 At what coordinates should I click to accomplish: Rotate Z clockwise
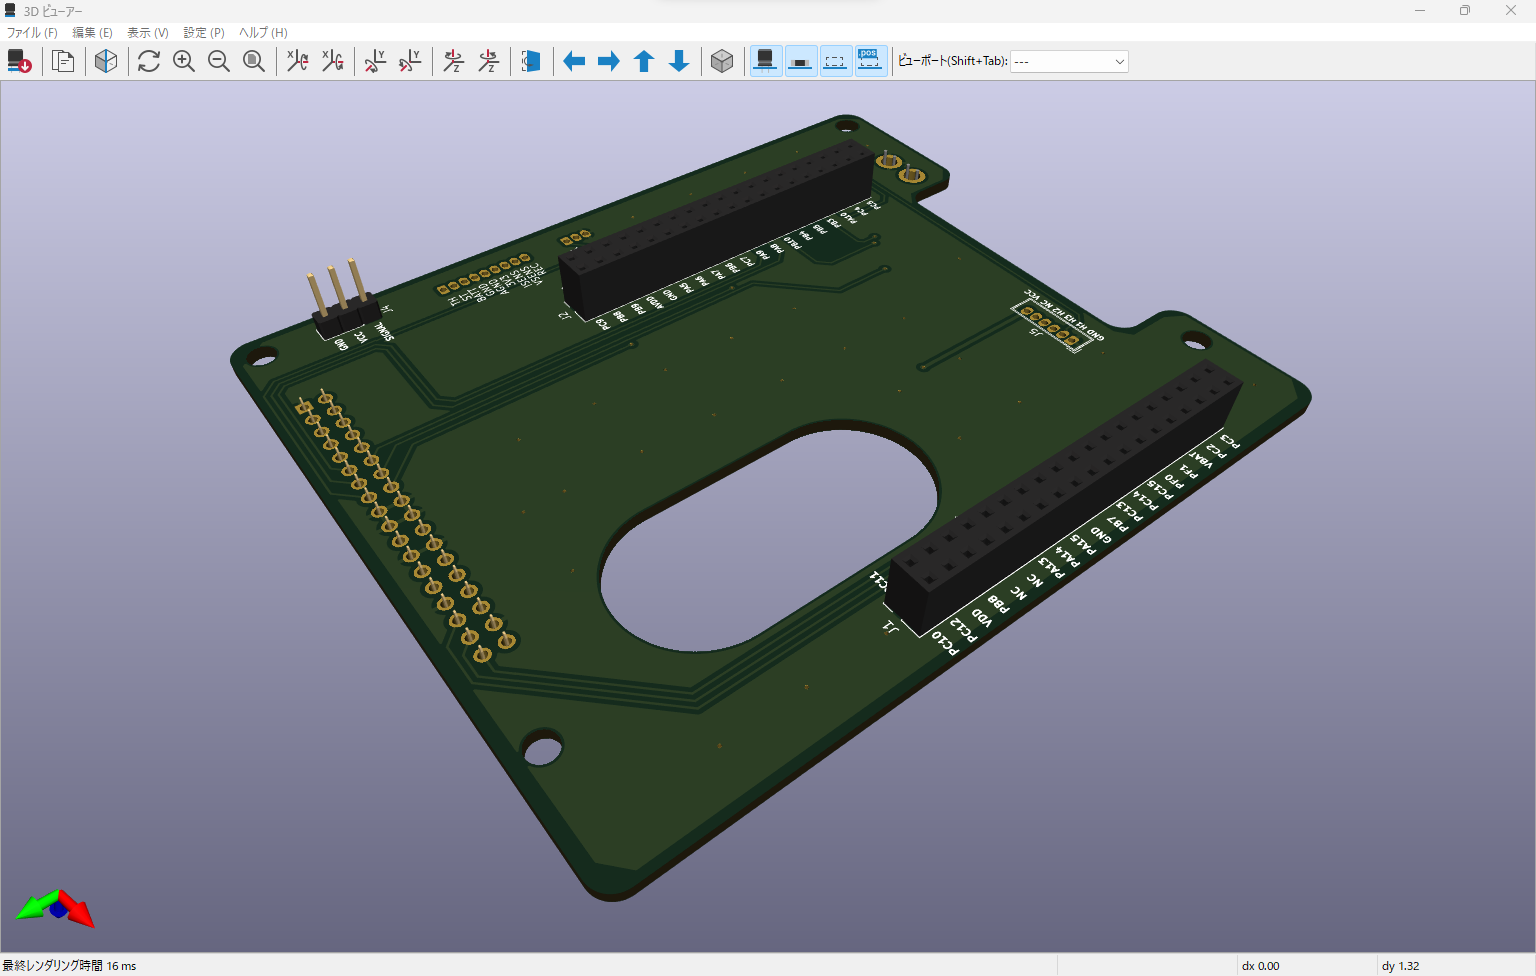point(453,61)
